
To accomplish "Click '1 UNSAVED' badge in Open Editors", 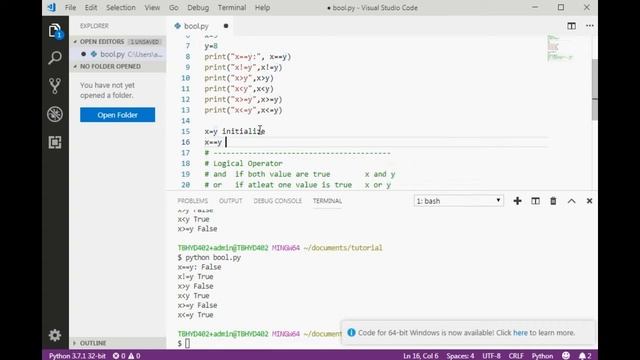I will [x=145, y=42].
